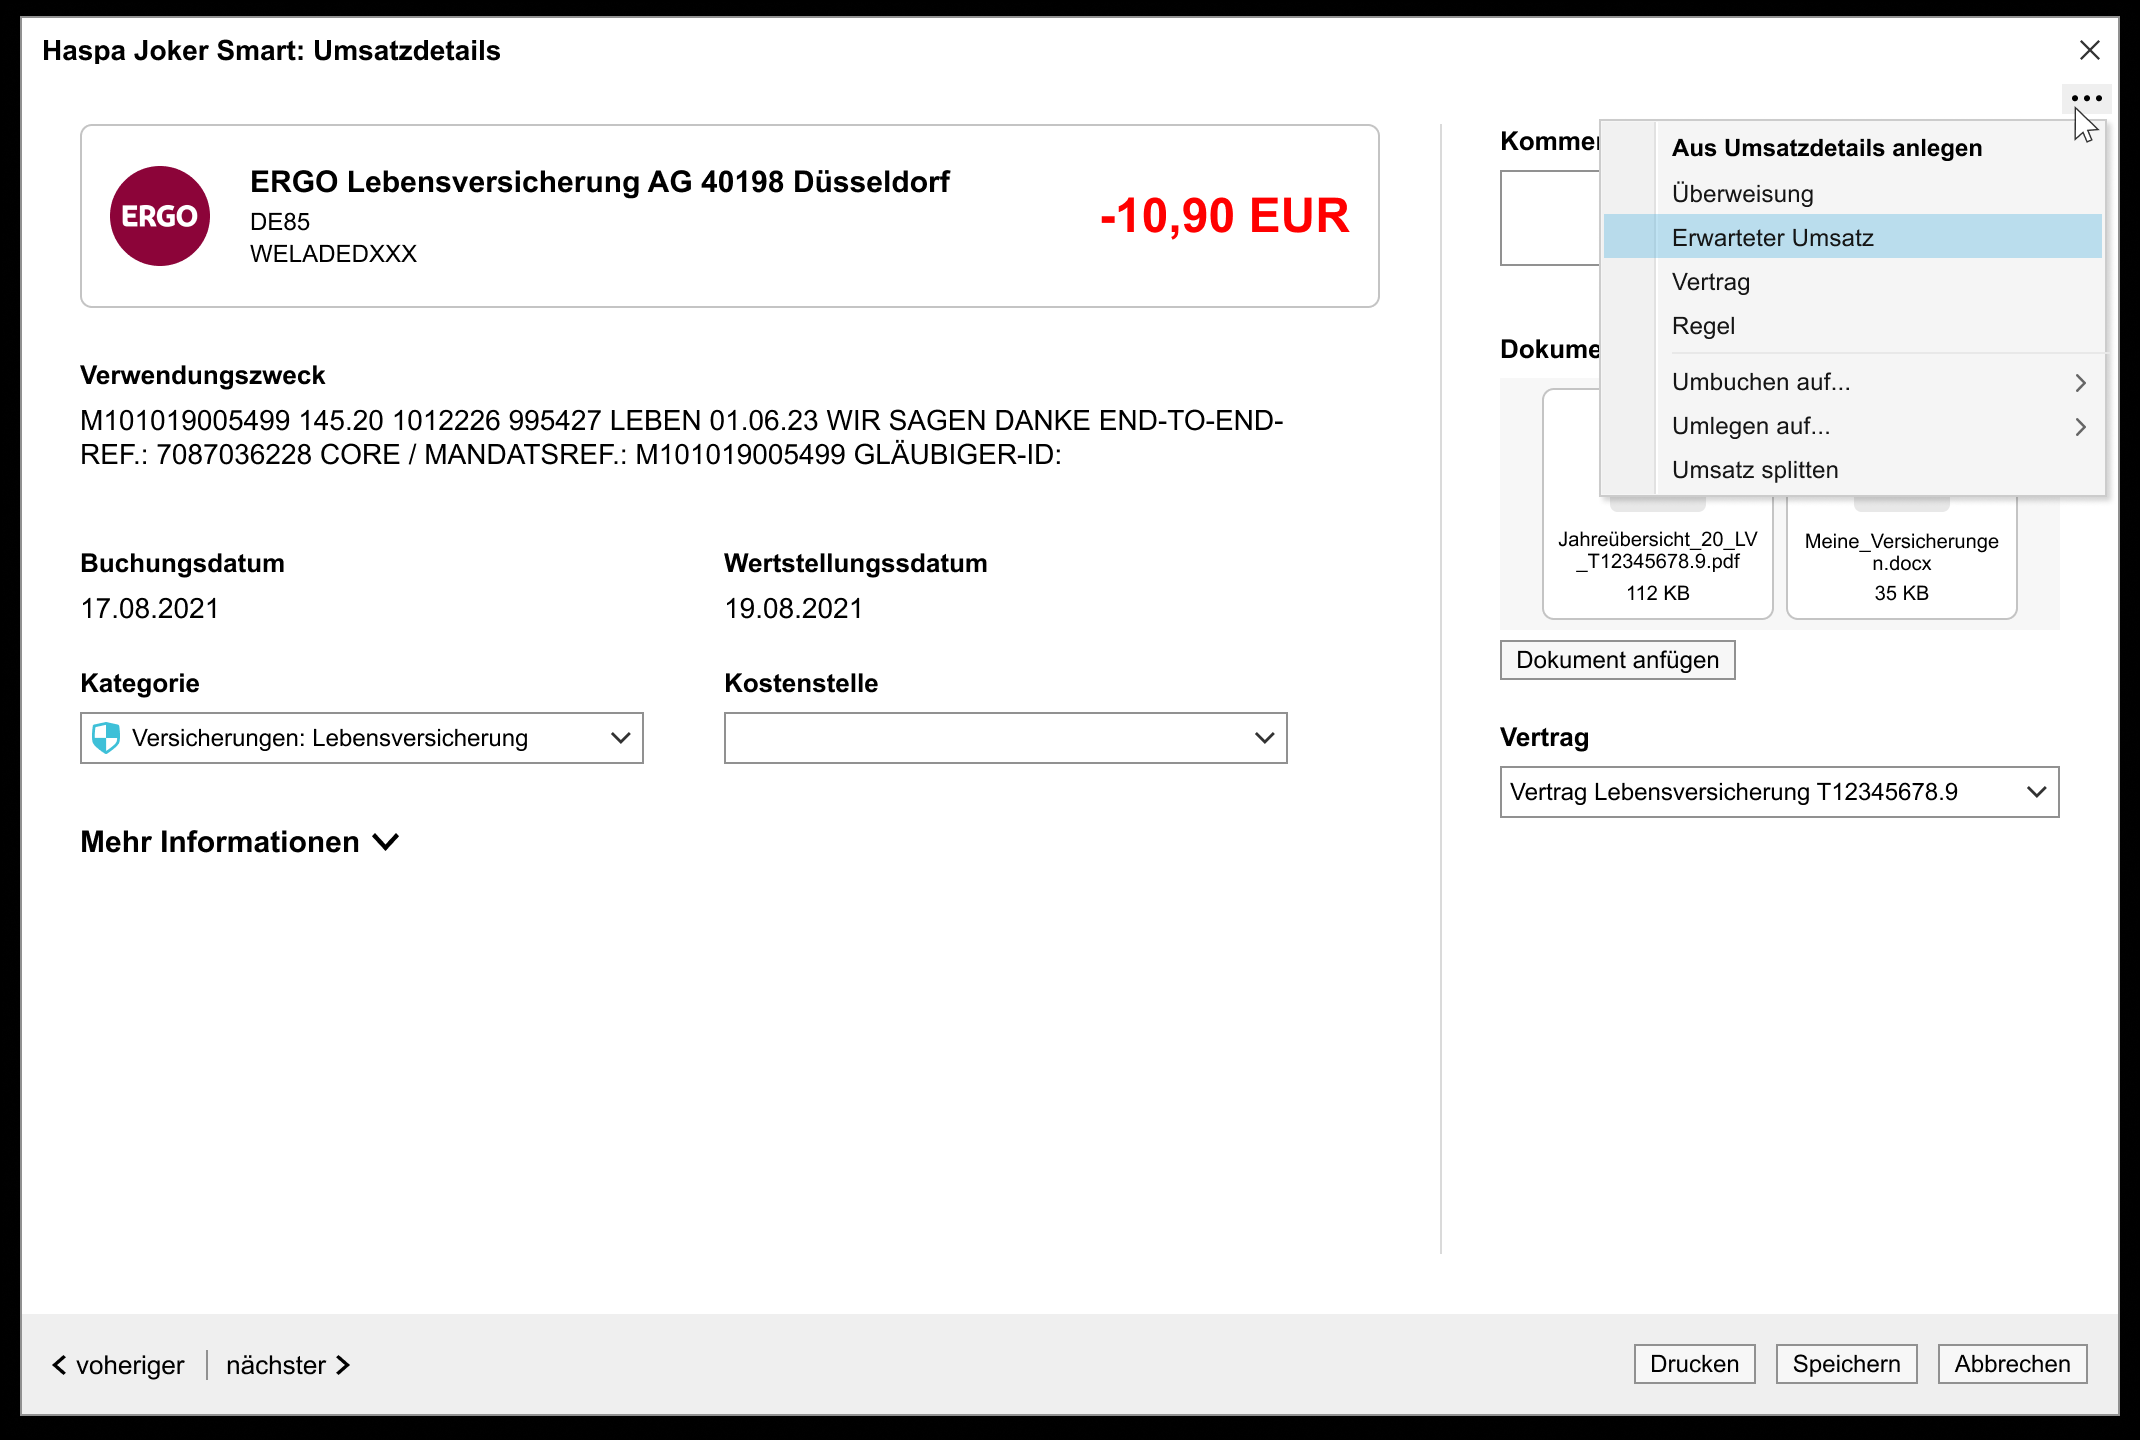The height and width of the screenshot is (1440, 2140).
Task: Select Vertrag in the context menu
Action: 1852,281
